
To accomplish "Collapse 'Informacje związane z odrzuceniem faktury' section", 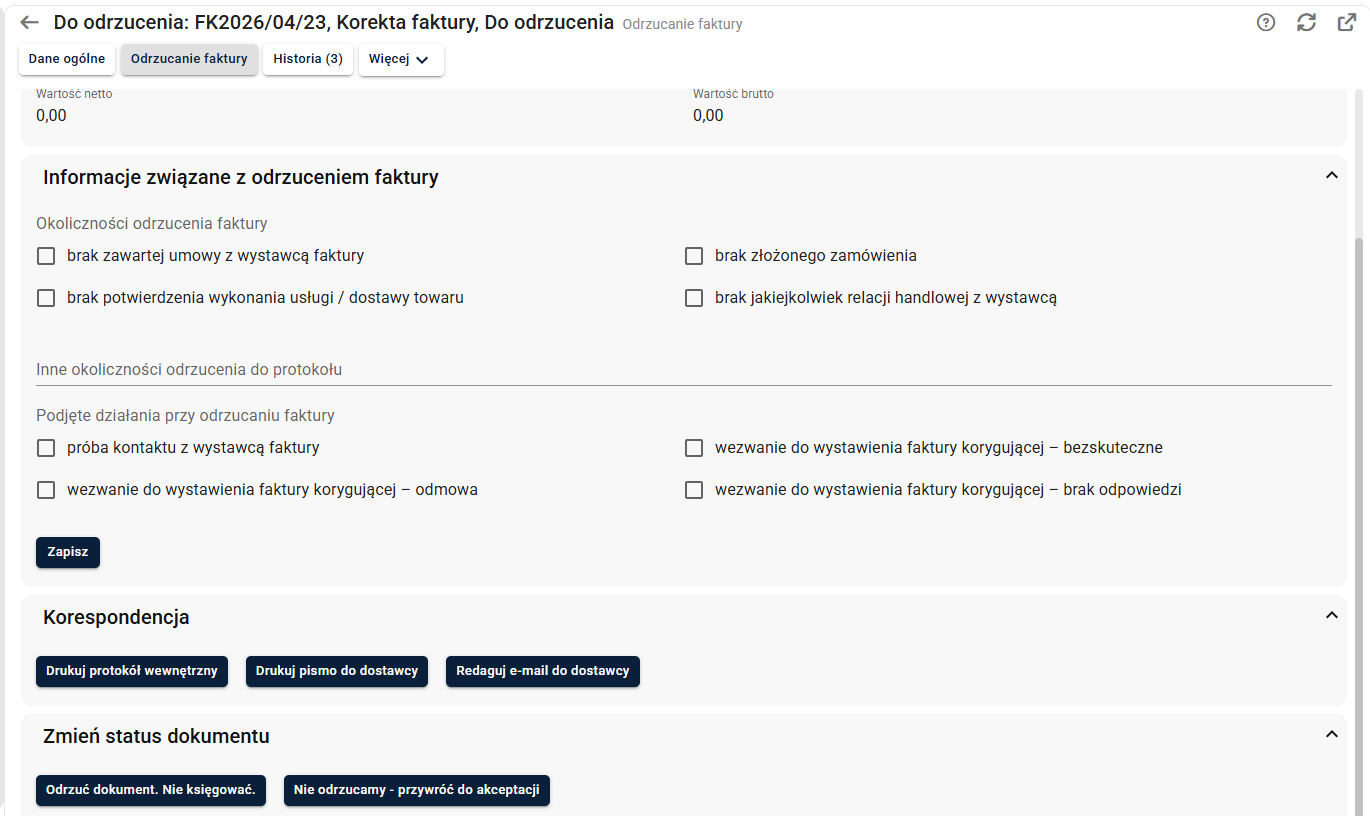I will [x=1331, y=176].
